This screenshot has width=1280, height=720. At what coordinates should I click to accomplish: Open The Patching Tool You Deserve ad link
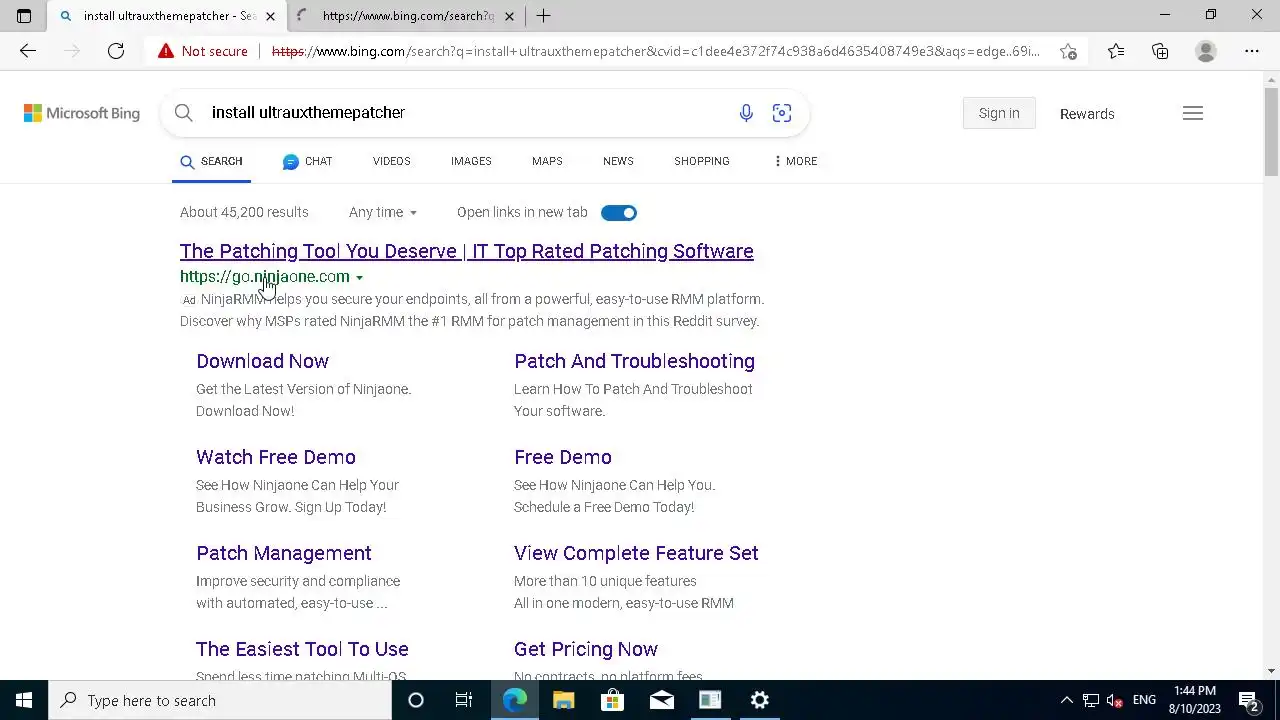pyautogui.click(x=467, y=251)
